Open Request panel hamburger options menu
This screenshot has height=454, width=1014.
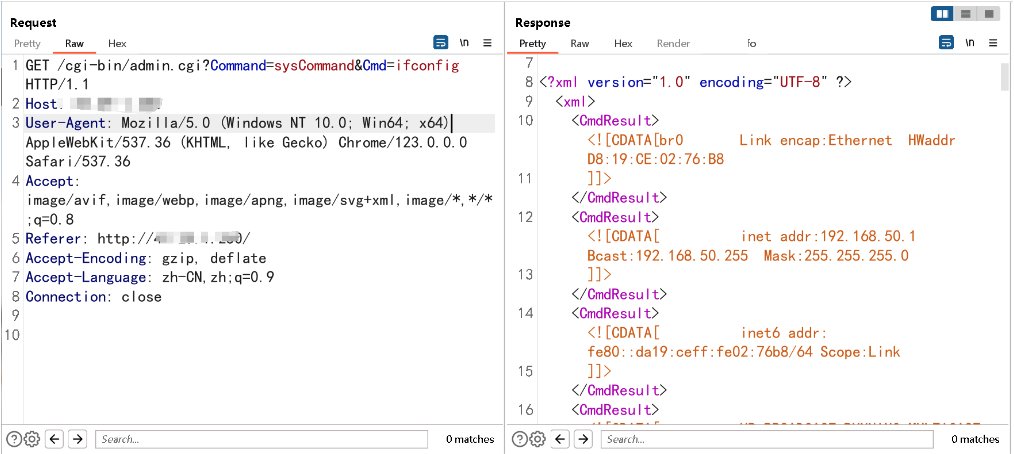(487, 43)
